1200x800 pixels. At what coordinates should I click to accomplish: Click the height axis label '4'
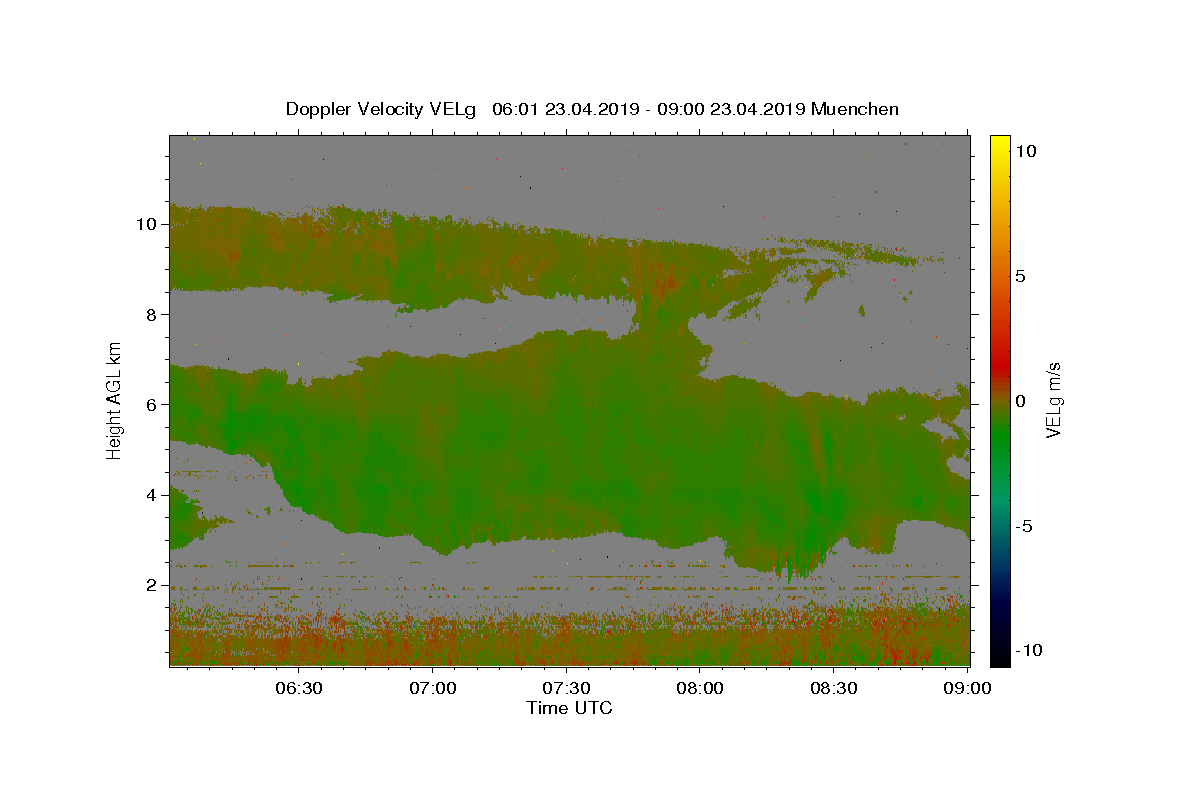point(151,494)
